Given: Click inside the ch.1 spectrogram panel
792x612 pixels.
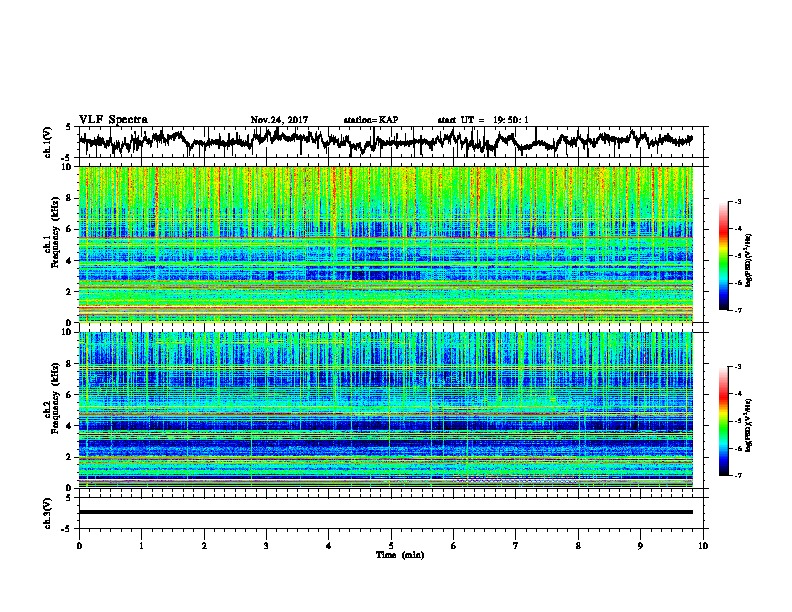Looking at the screenshot, I should [x=386, y=244].
